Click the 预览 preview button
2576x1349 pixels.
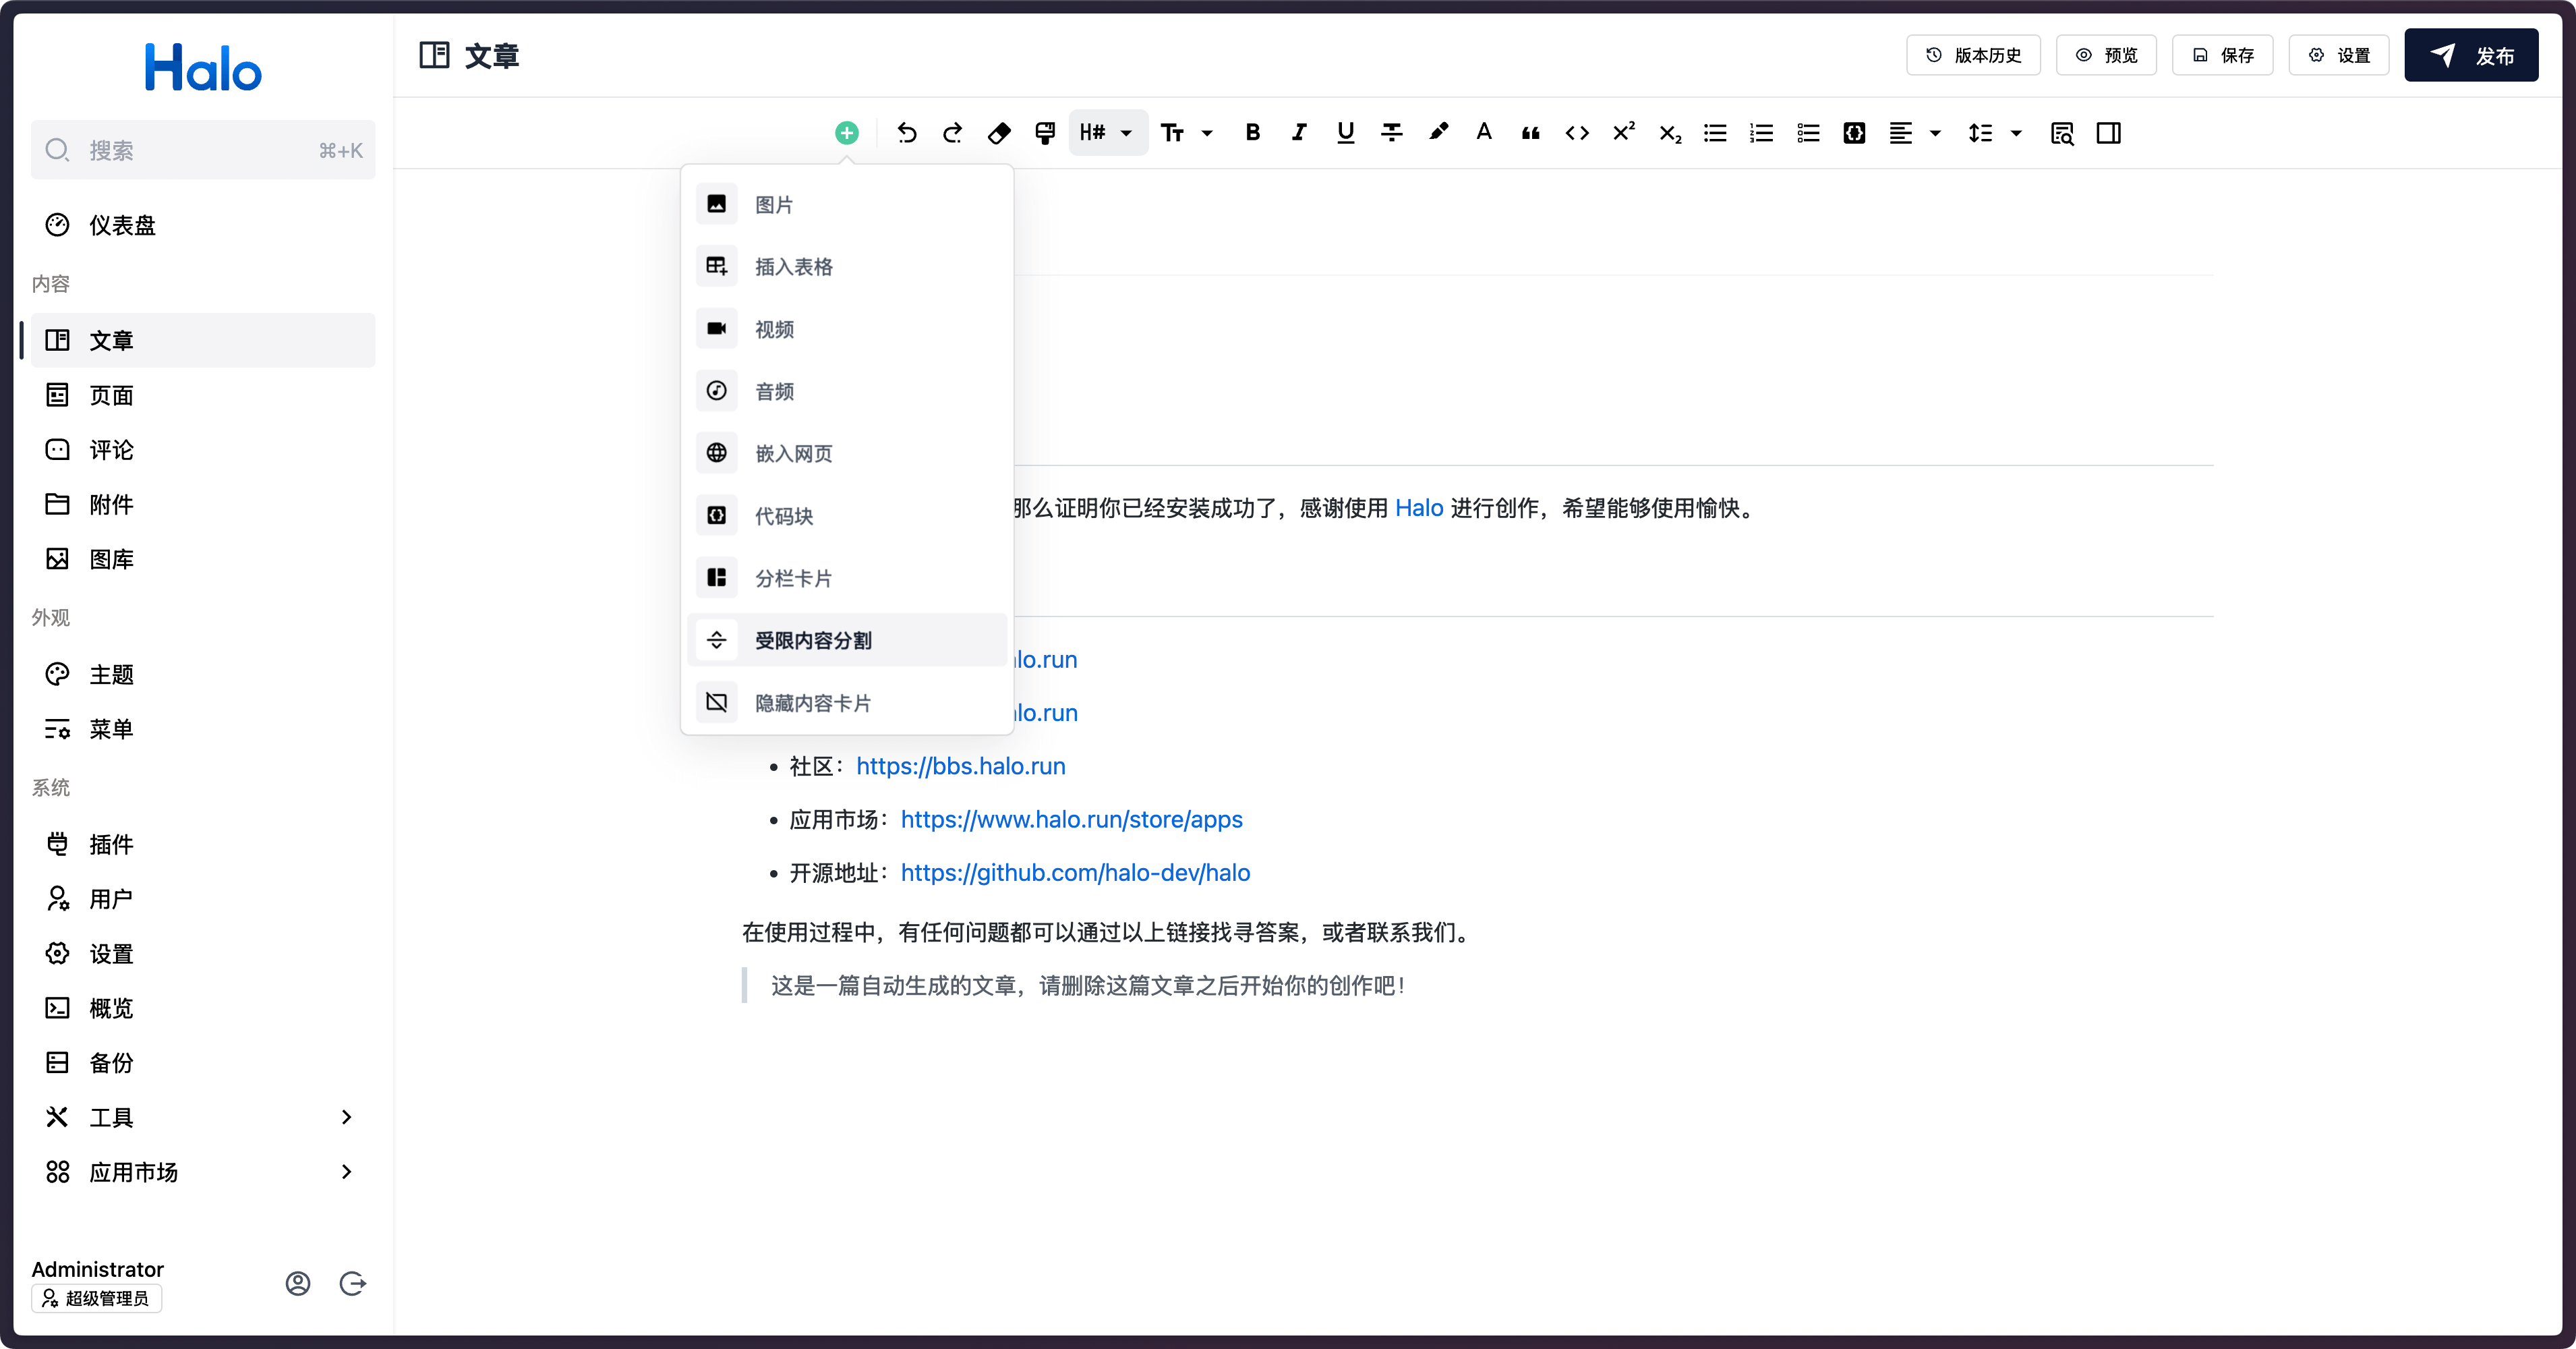click(x=2106, y=55)
